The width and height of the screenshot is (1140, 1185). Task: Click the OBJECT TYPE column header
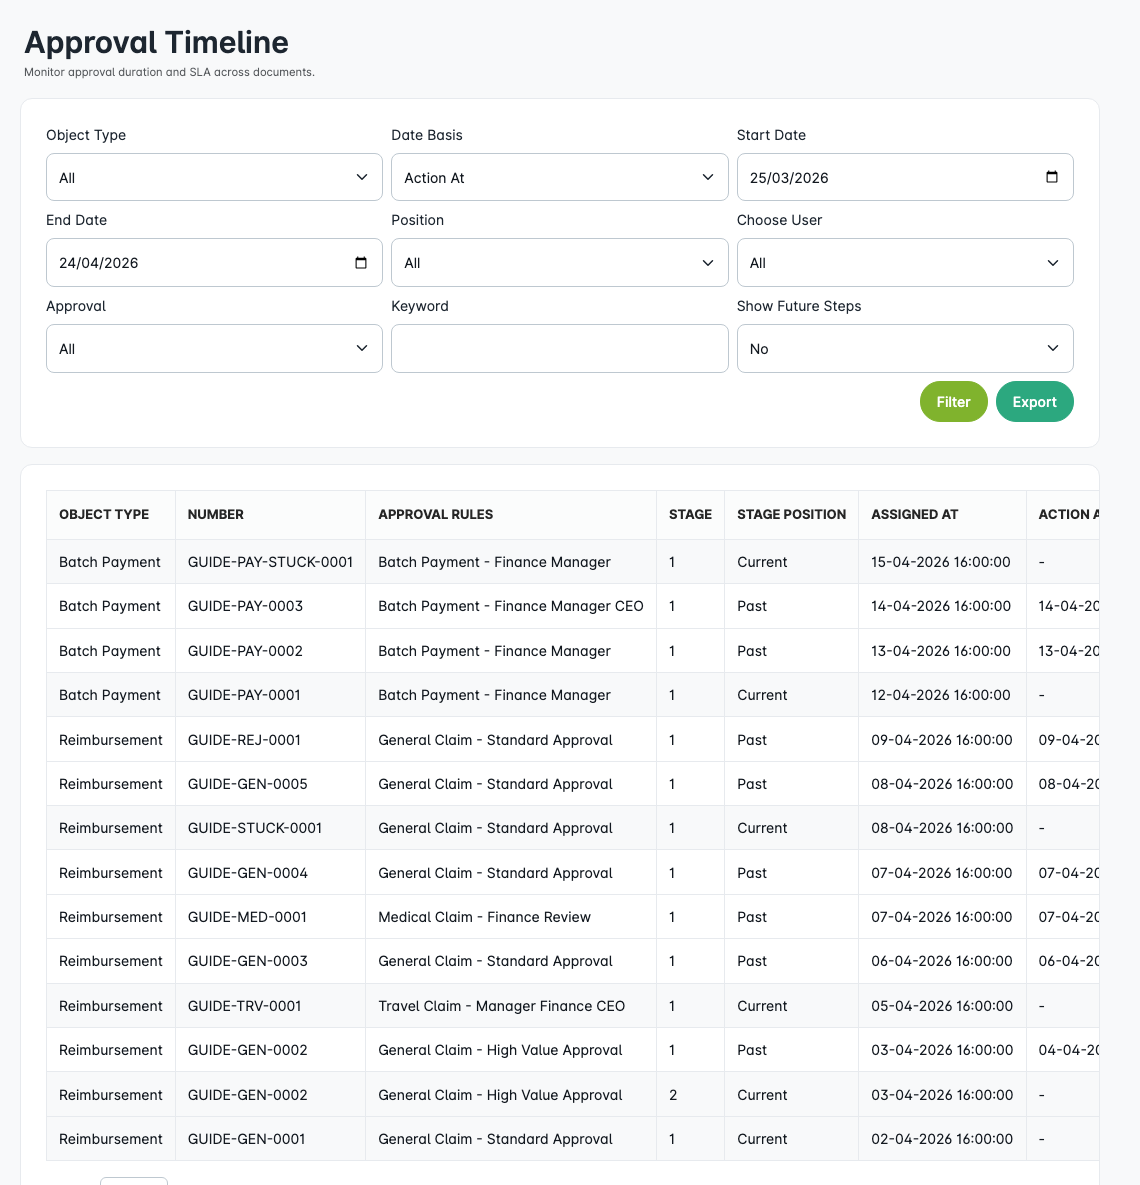pyautogui.click(x=103, y=514)
